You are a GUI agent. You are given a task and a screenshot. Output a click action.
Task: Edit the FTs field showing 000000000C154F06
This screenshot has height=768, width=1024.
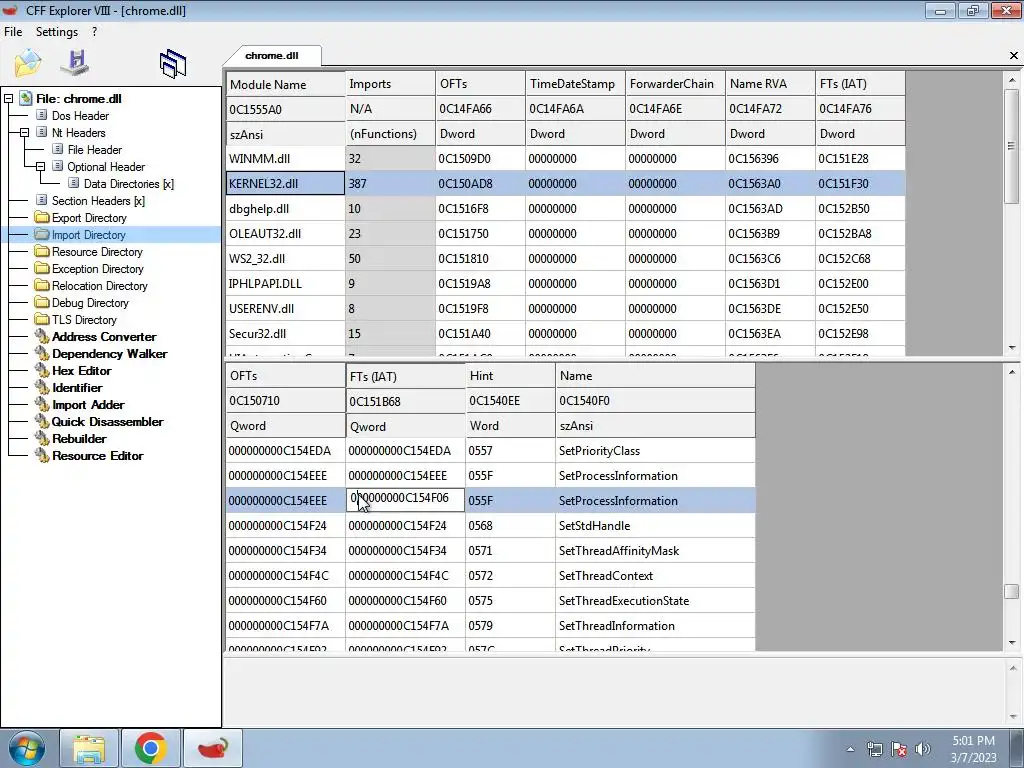coord(405,500)
